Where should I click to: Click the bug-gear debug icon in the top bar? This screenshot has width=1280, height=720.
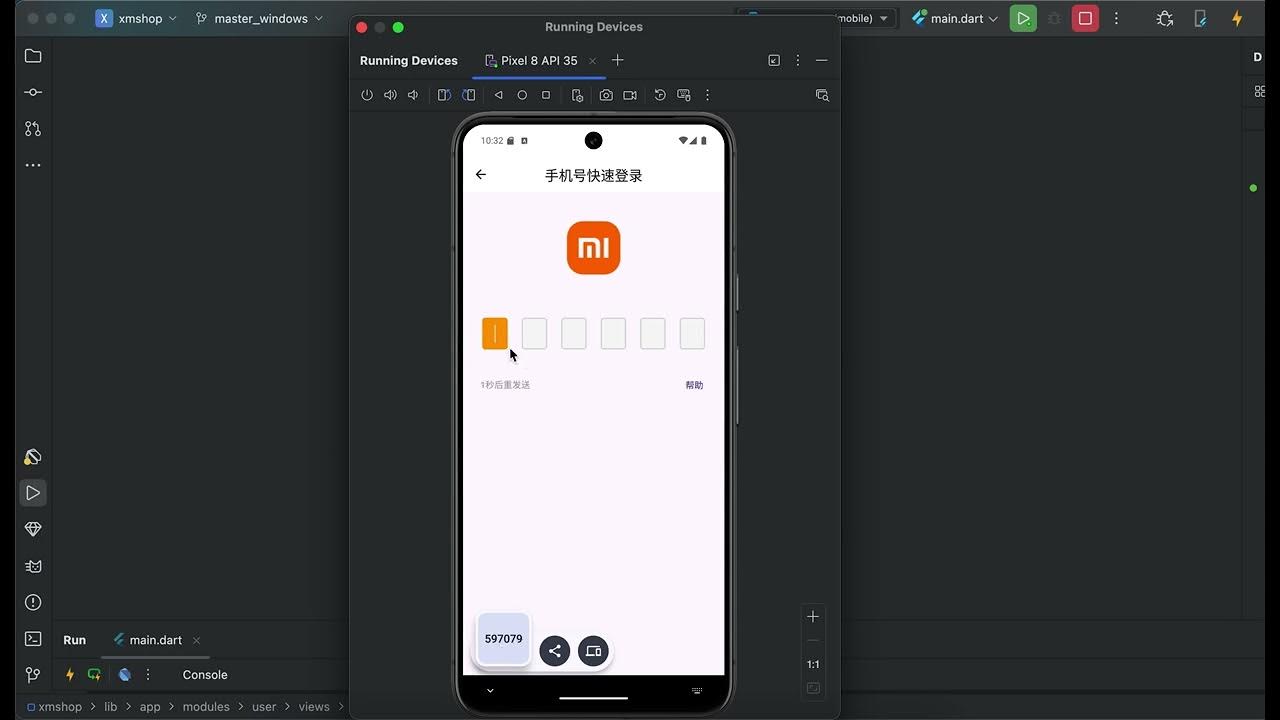1165,18
